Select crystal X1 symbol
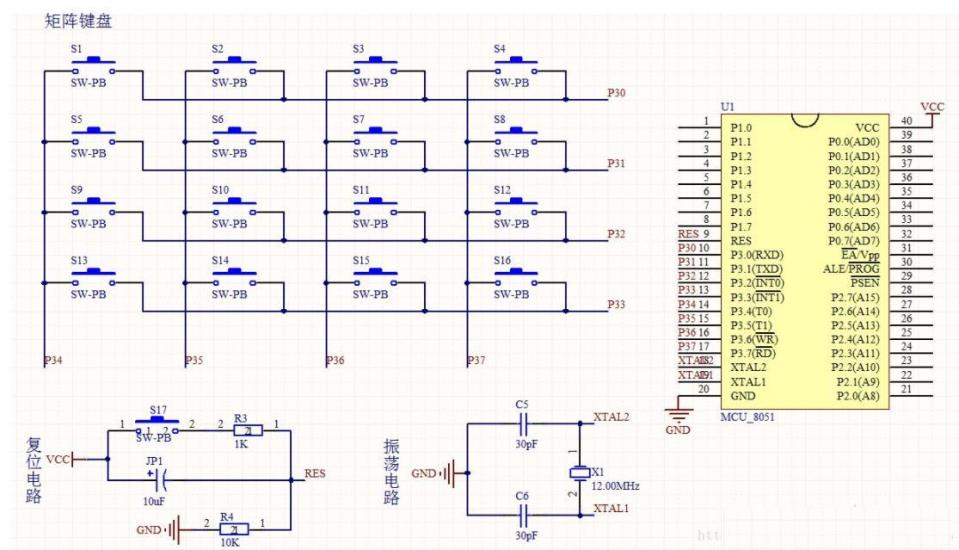Image resolution: width=959 pixels, height=550 pixels. click(580, 472)
